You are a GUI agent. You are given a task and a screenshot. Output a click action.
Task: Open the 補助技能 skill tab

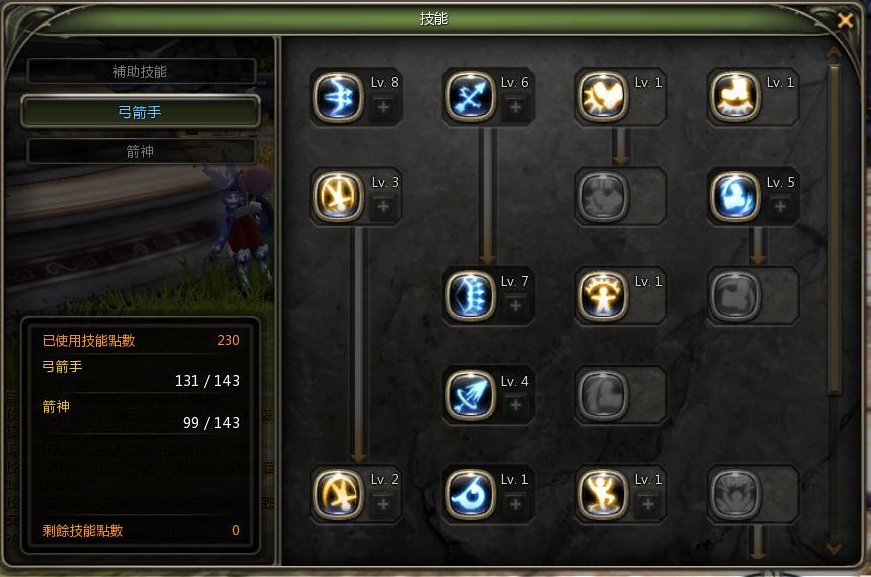point(141,72)
